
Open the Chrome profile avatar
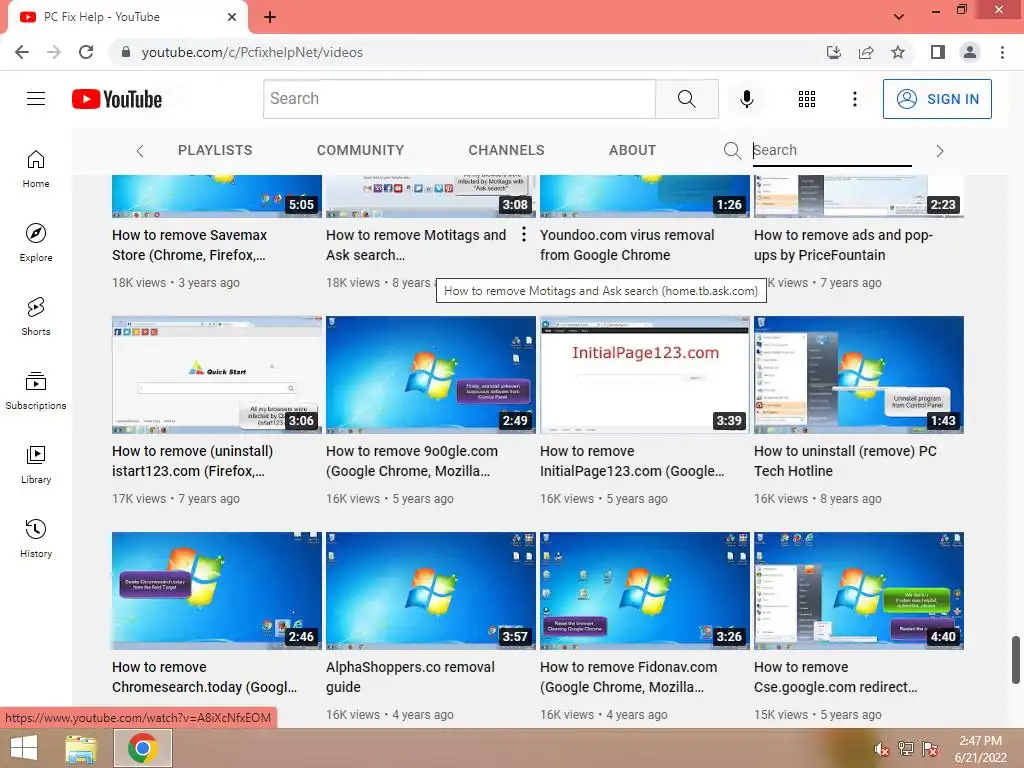(970, 52)
